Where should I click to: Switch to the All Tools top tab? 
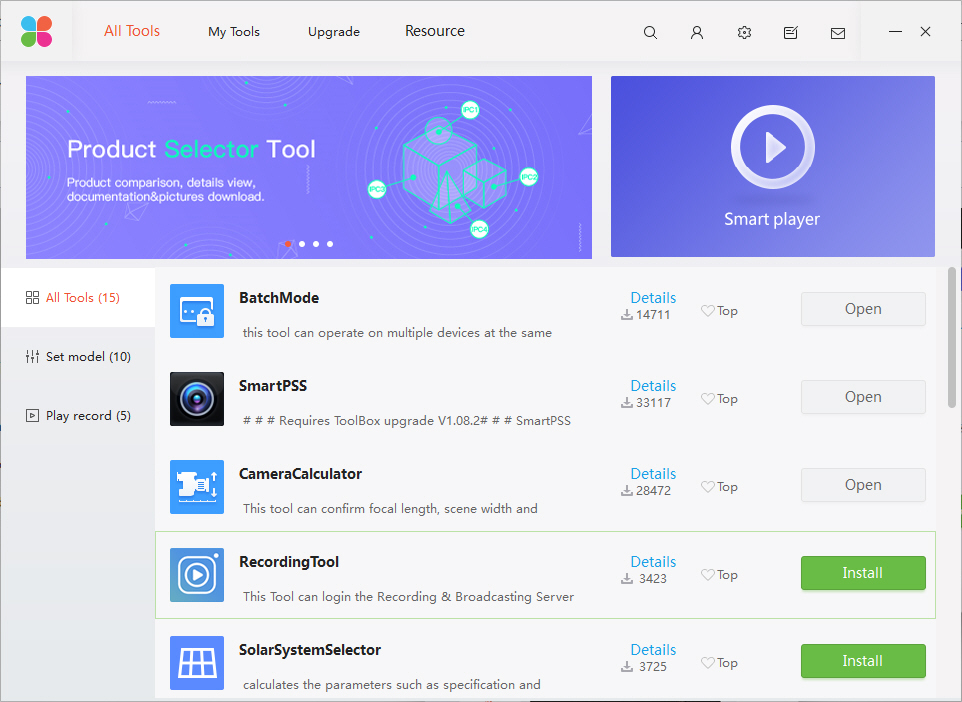[132, 31]
